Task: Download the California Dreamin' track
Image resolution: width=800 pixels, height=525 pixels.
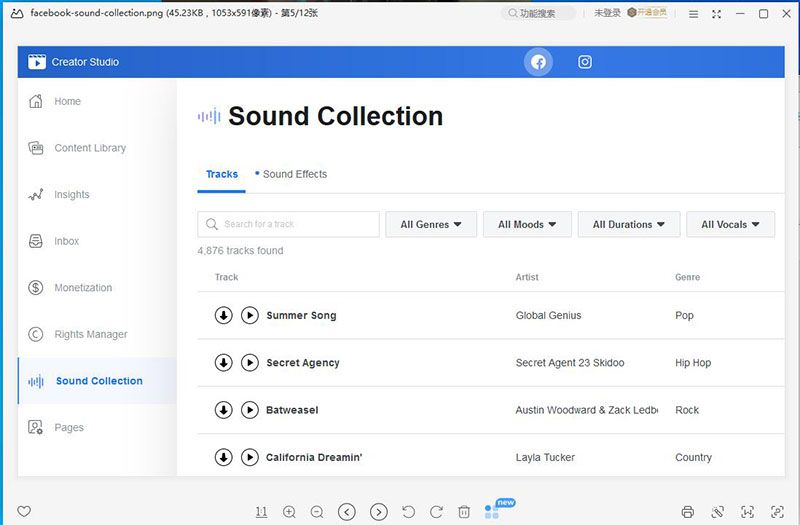Action: 223,457
